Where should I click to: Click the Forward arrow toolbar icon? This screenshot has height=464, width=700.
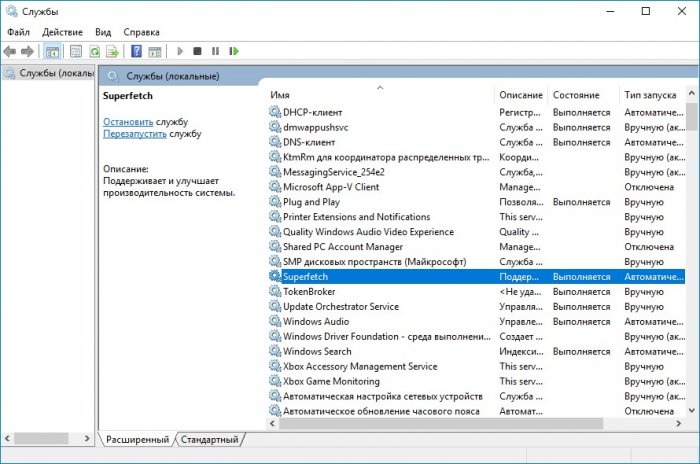point(27,51)
